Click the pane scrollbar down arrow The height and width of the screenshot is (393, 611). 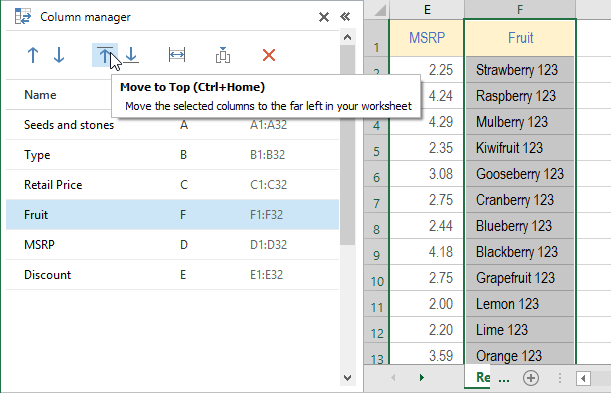click(347, 377)
